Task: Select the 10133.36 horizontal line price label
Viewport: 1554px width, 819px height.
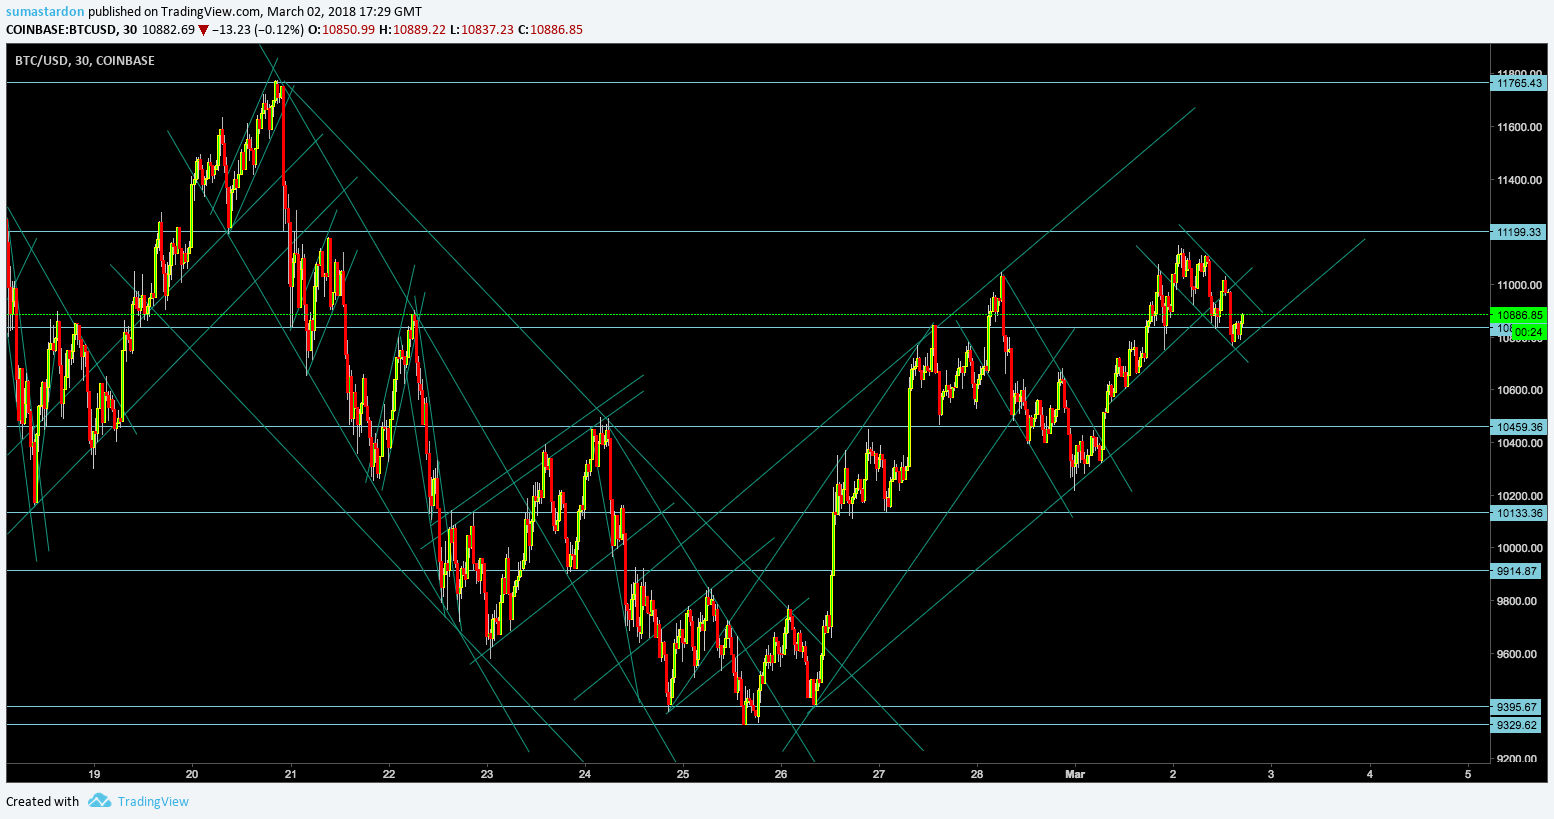Action: pos(1518,513)
